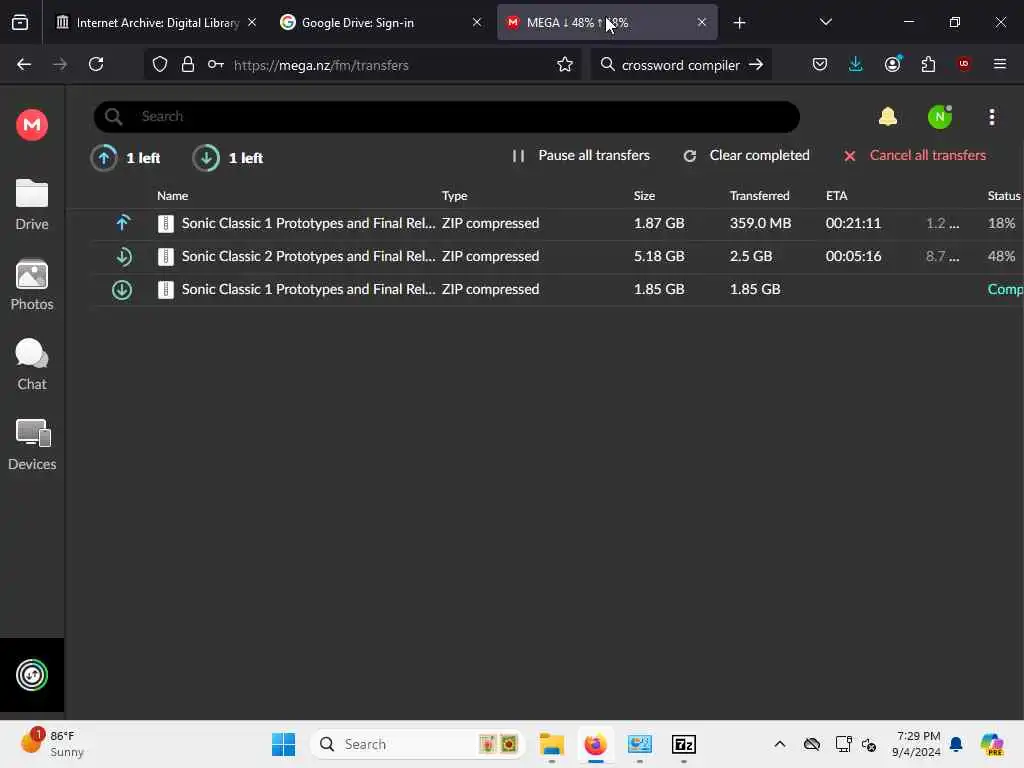Click the downloading icon of Sonic Classic 2 row
The image size is (1024, 768).
[x=123, y=256]
